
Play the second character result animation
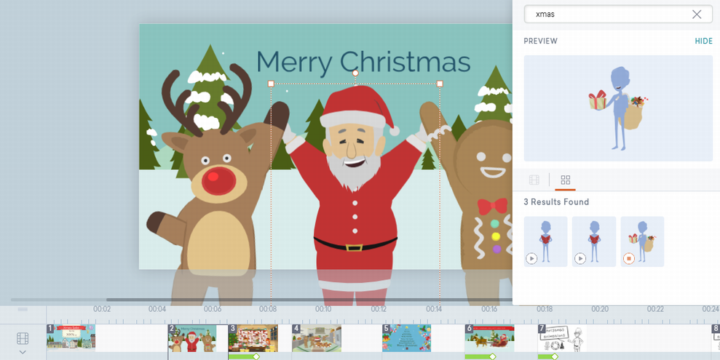tap(580, 259)
